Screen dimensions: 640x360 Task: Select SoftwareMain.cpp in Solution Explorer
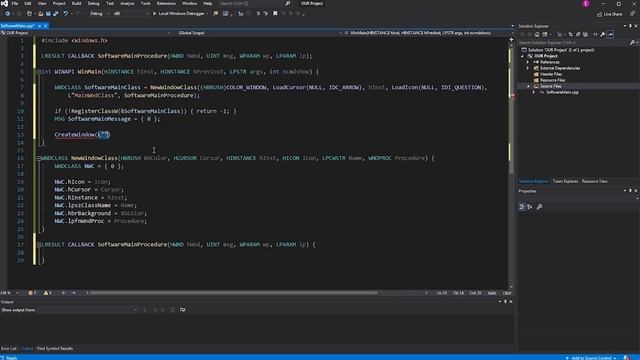pos(562,92)
